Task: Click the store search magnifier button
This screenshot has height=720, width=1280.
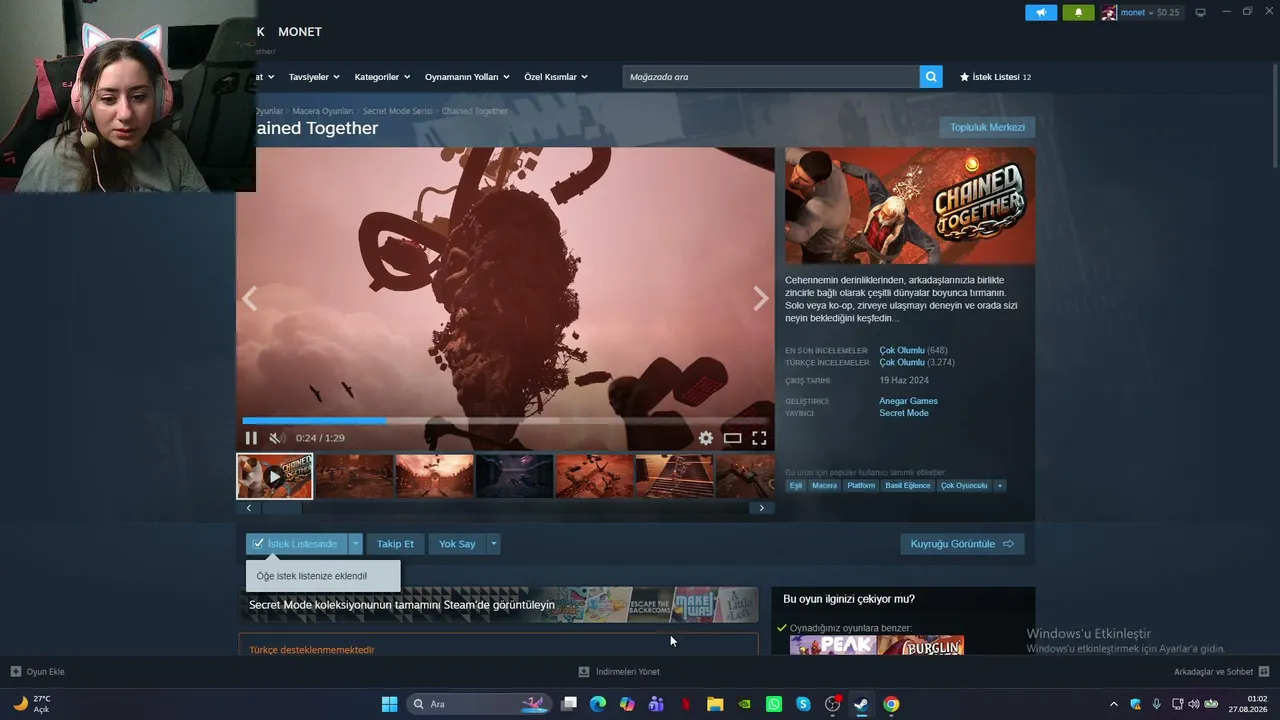Action: [931, 77]
